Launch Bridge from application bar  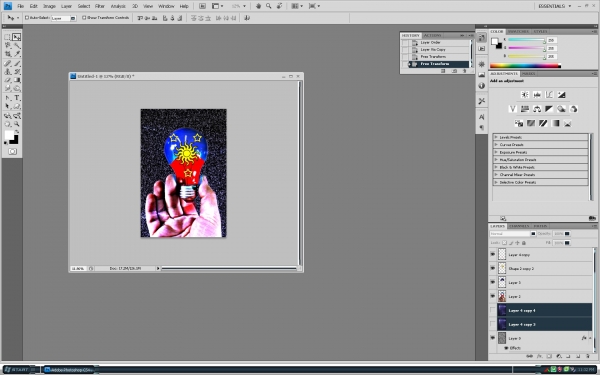(202, 6)
